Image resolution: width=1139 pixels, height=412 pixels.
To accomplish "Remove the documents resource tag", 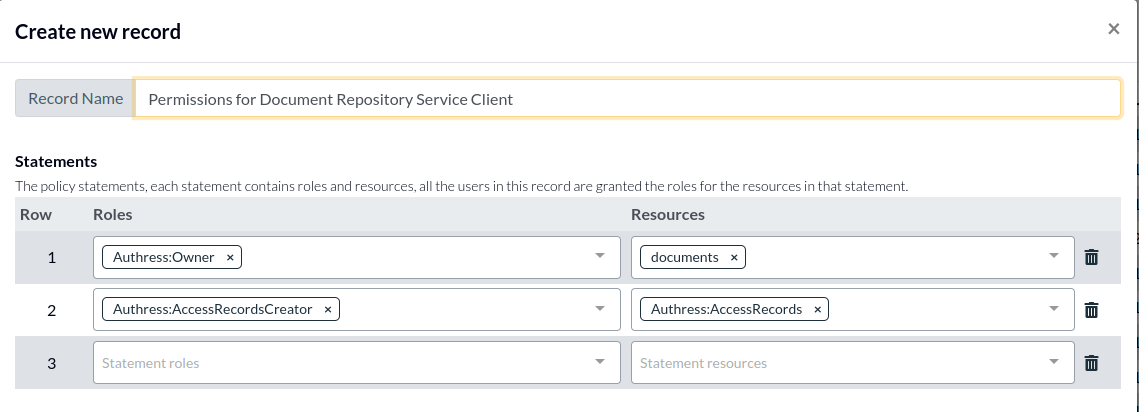I will point(734,257).
